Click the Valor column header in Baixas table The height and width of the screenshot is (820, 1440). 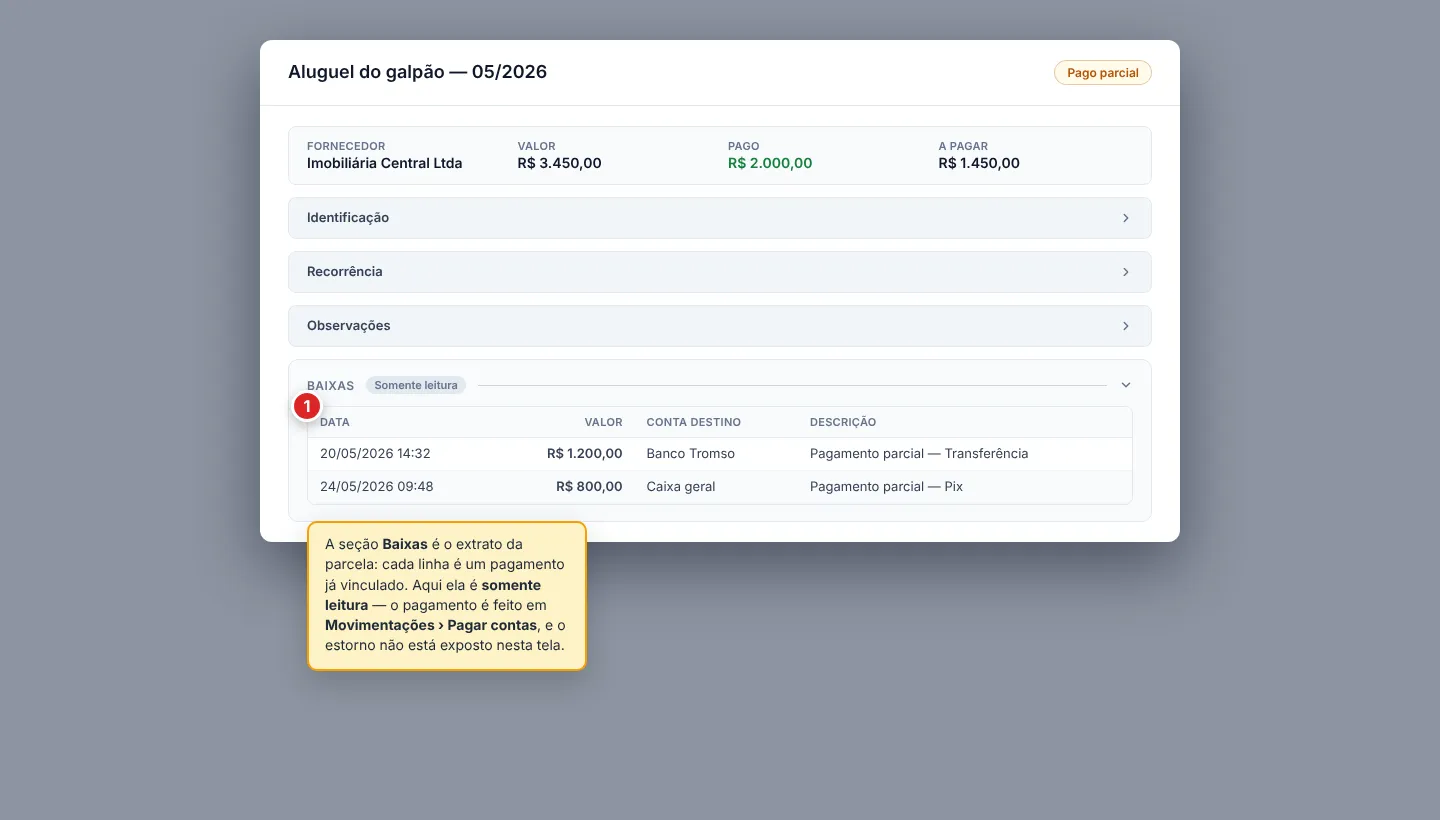[x=604, y=422]
